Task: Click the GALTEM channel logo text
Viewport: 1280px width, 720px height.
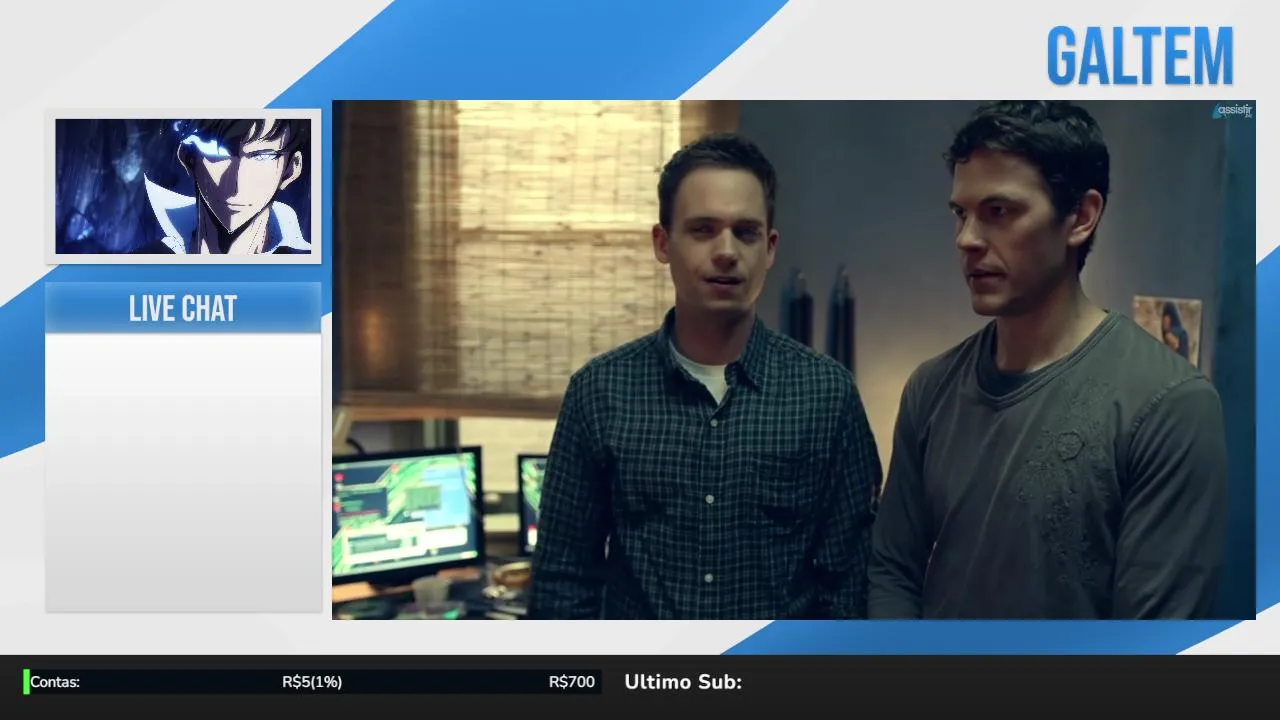Action: coord(1140,56)
